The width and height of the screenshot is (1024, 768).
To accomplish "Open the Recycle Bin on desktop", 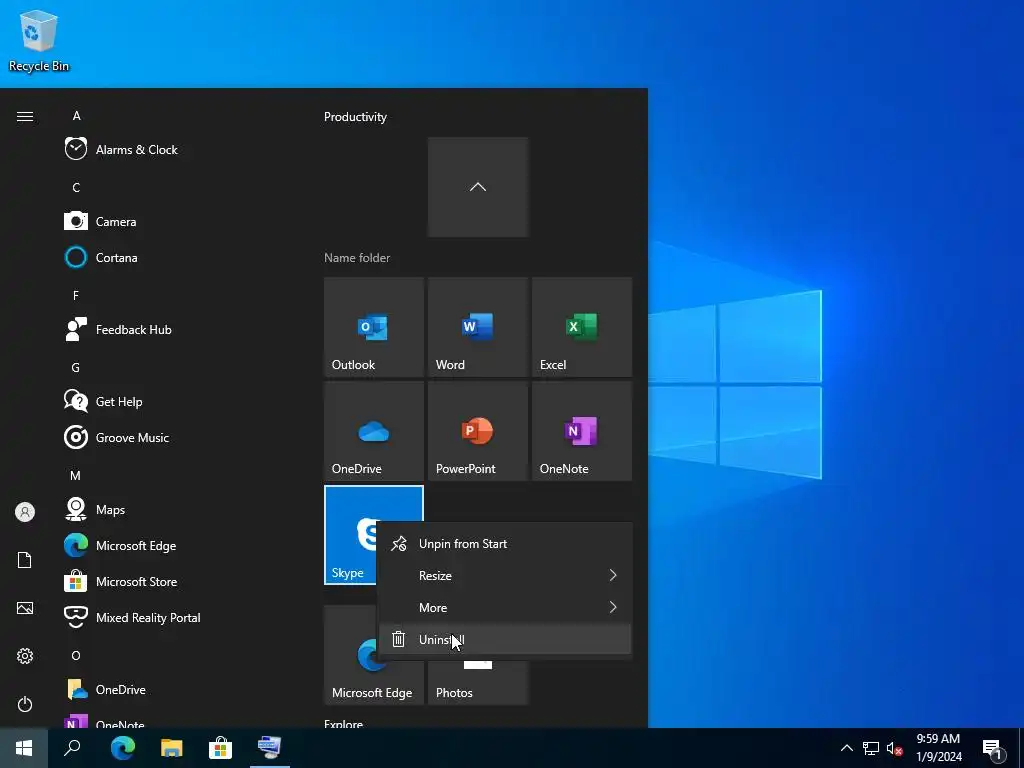I will pos(39,40).
